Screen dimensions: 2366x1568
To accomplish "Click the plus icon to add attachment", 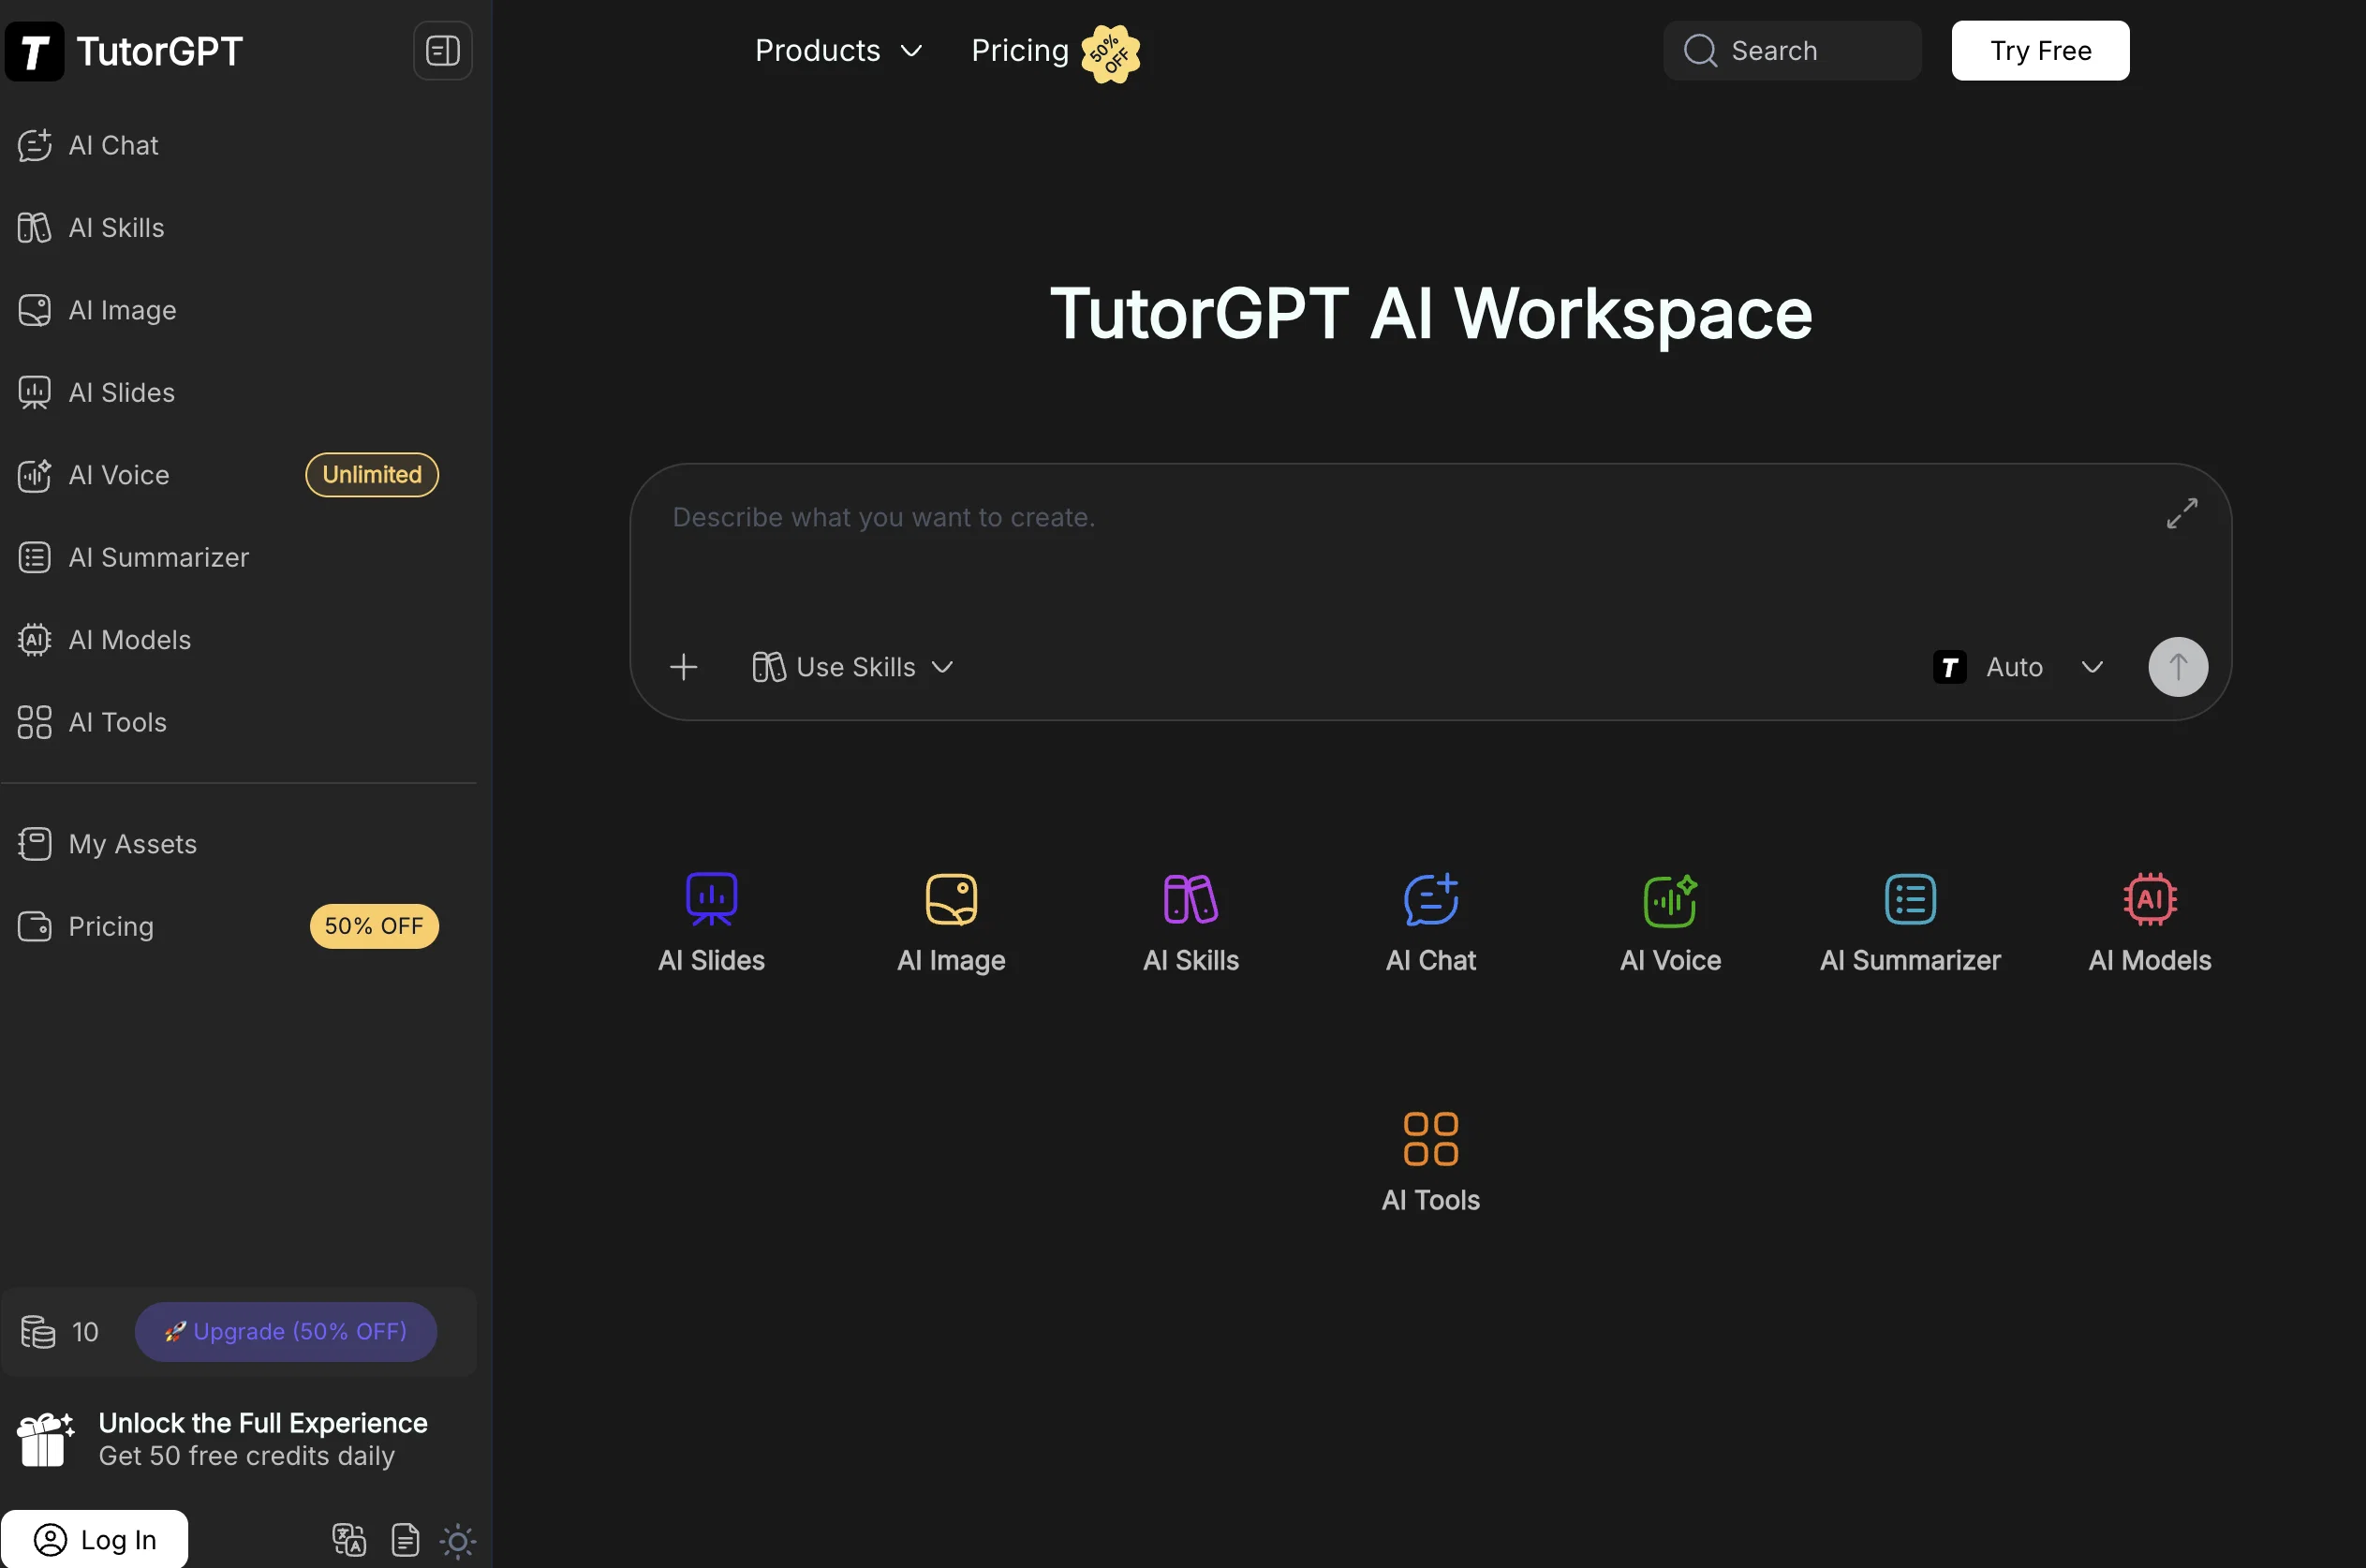I will click(684, 667).
